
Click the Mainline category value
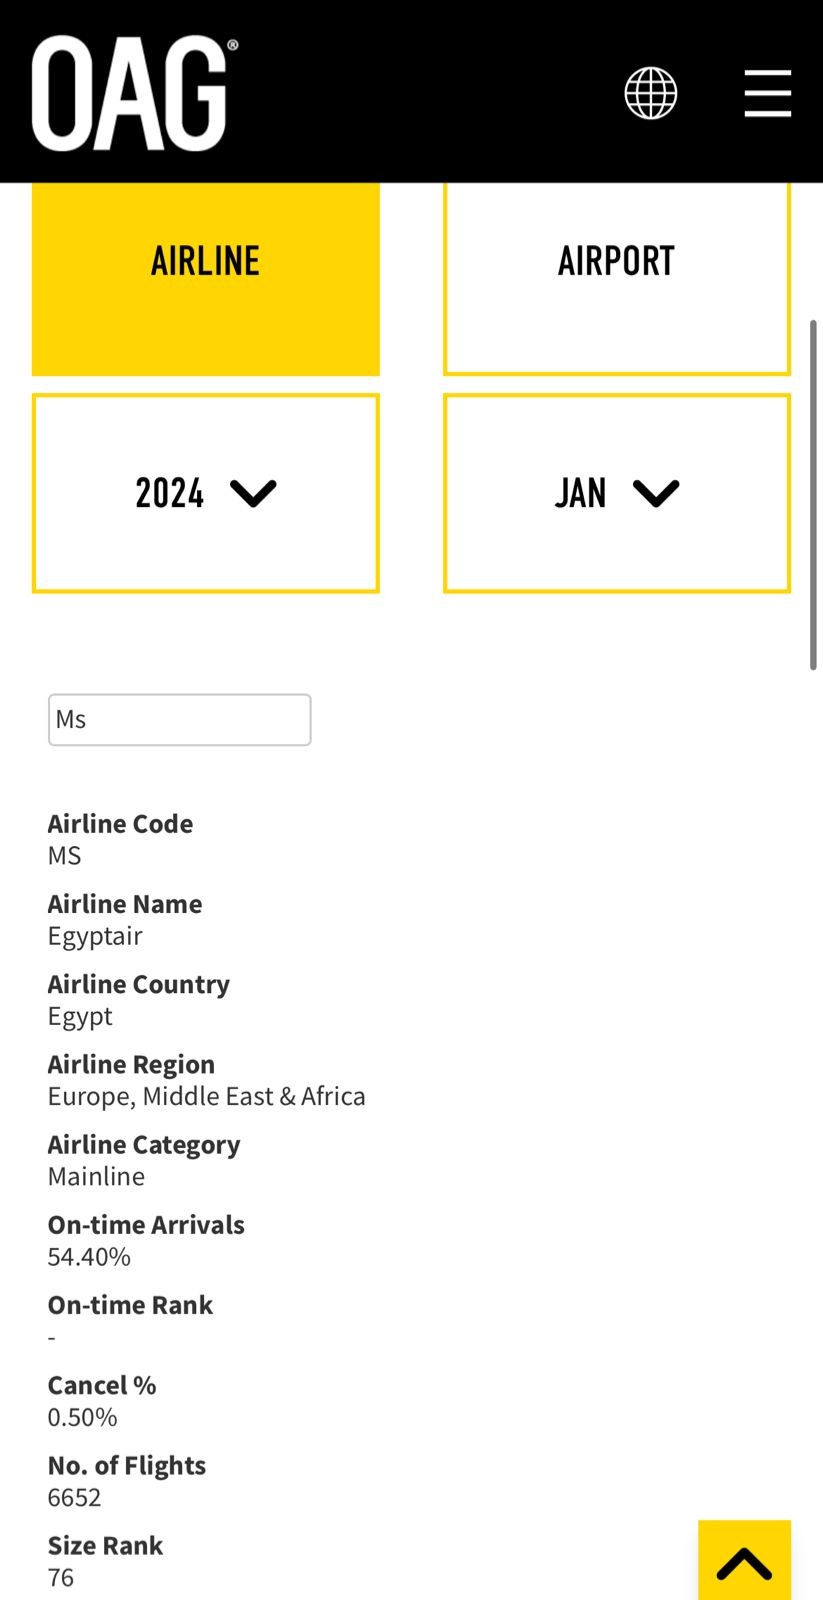(96, 1176)
